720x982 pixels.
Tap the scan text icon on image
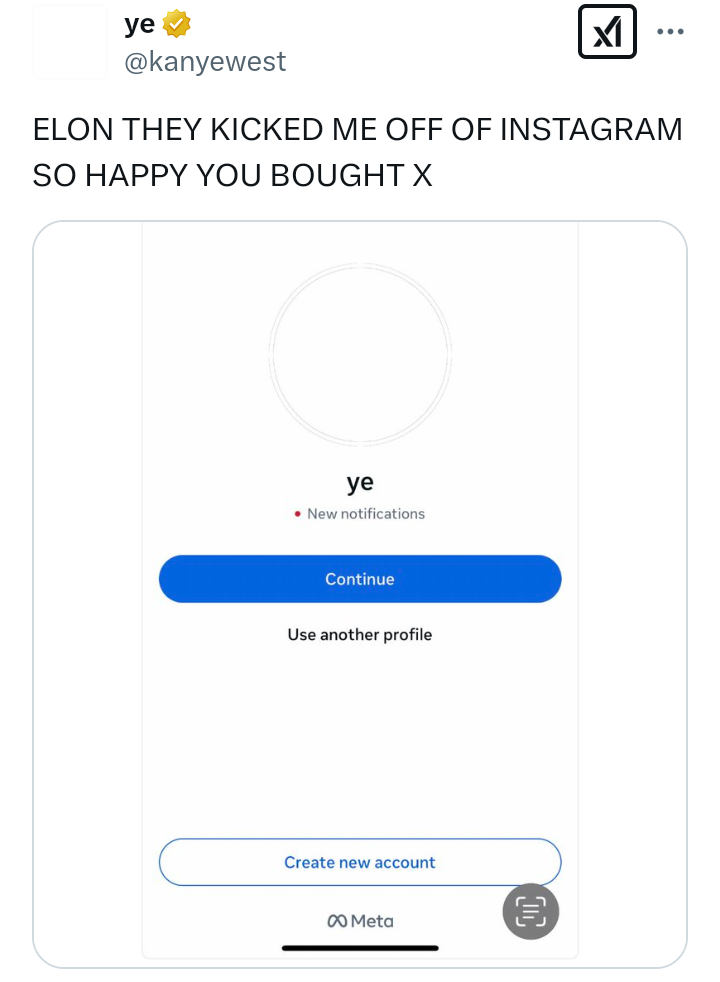[530, 911]
